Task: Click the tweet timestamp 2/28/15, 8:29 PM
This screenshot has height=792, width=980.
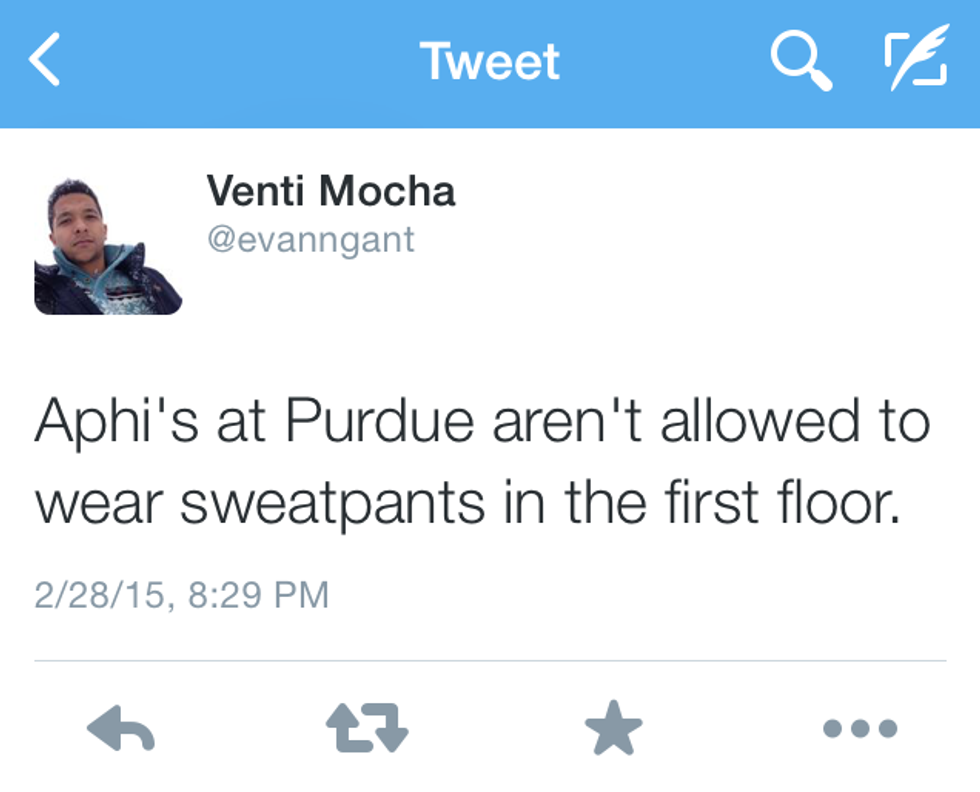Action: pyautogui.click(x=181, y=594)
